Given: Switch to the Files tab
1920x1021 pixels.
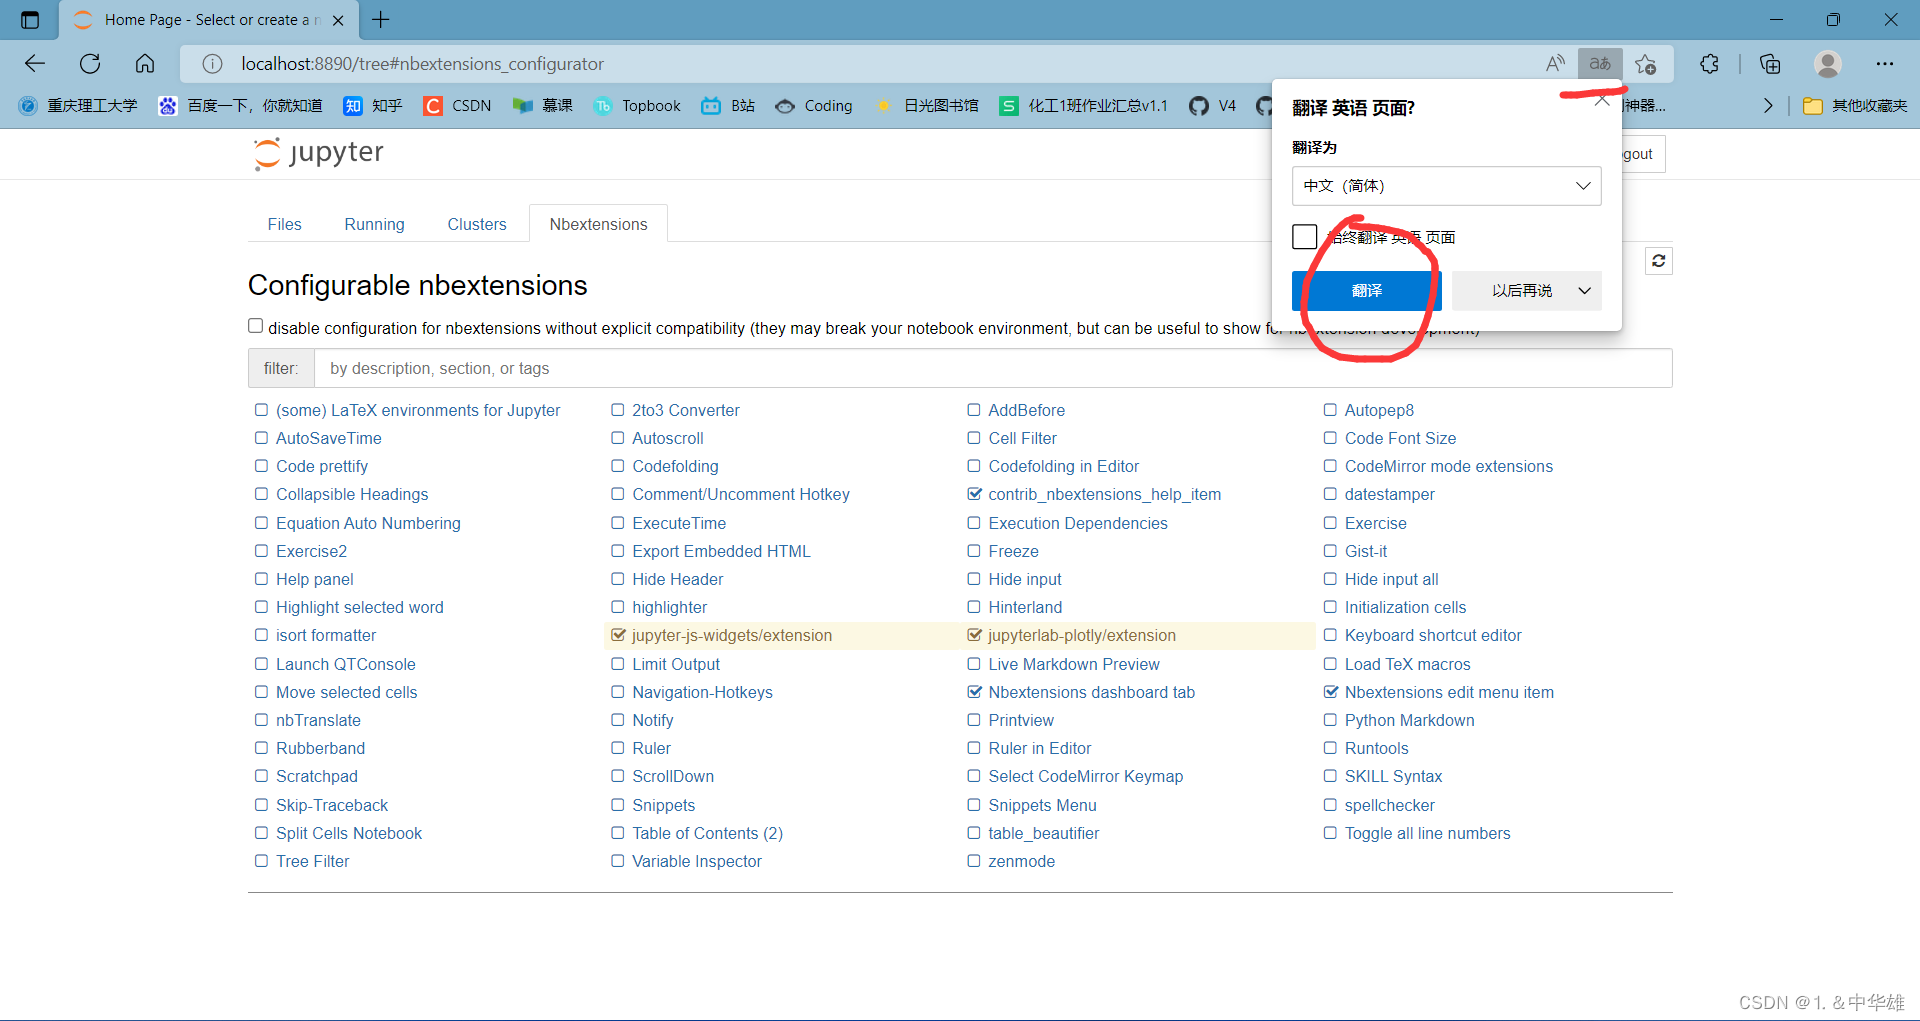Looking at the screenshot, I should coord(284,224).
